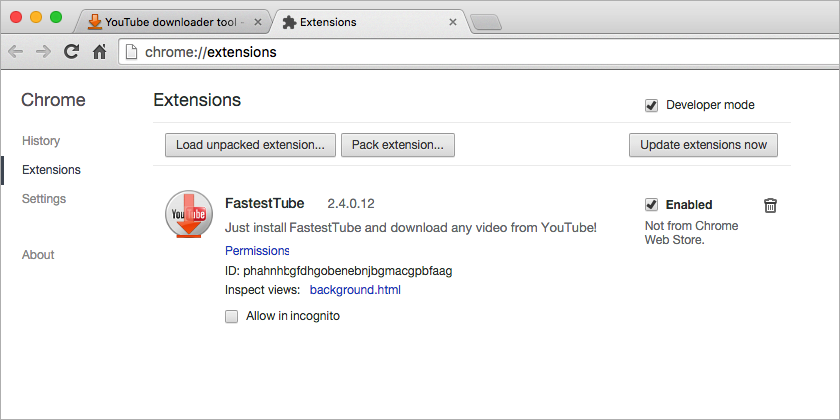Click the browser forward arrow
Screen dimensions: 840x420
(x=43, y=52)
